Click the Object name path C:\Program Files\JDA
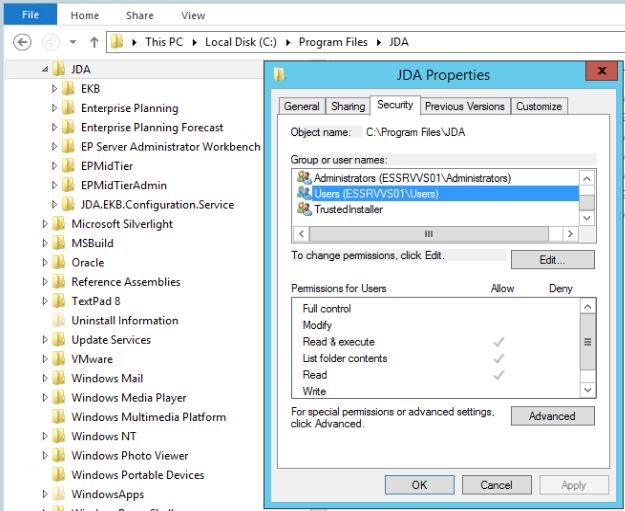625x511 pixels. 415,132
